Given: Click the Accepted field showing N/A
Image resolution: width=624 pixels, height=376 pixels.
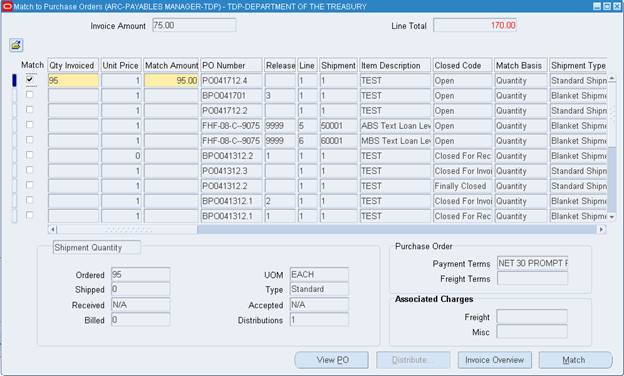Looking at the screenshot, I should (320, 305).
